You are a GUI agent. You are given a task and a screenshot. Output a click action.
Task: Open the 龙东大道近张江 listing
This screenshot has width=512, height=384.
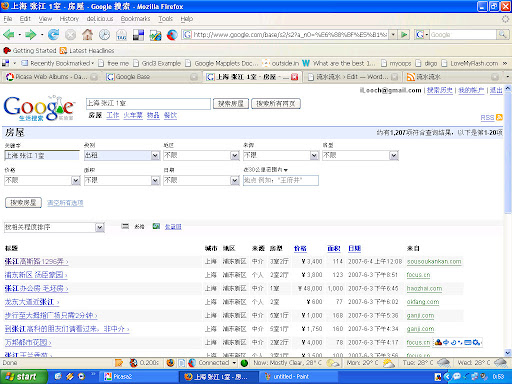pyautogui.click(x=32, y=302)
